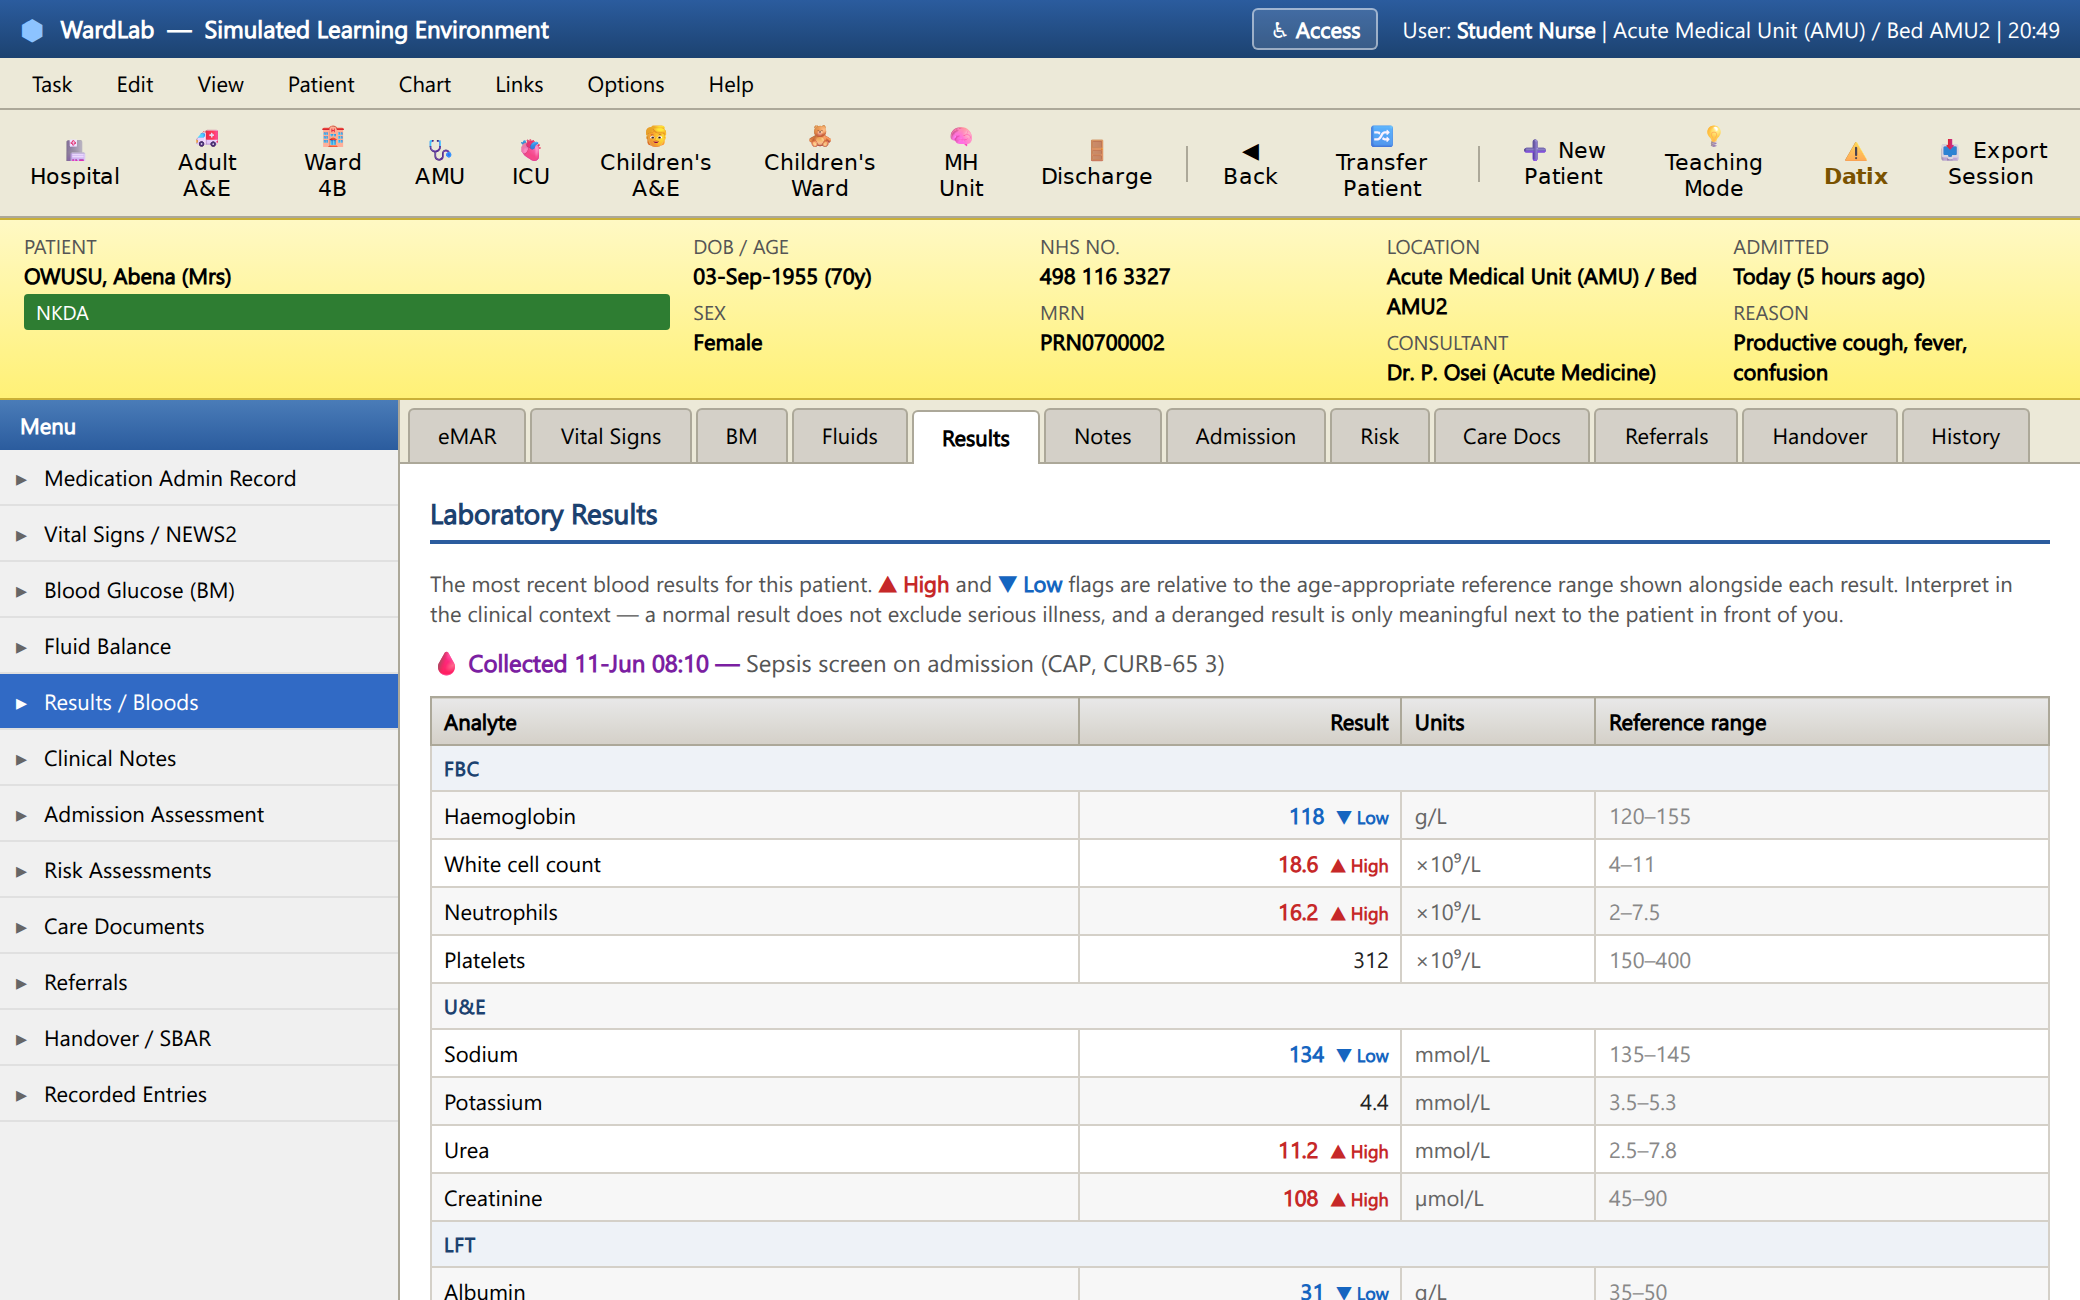The height and width of the screenshot is (1300, 2080).
Task: Open the Help menu
Action: point(731,85)
